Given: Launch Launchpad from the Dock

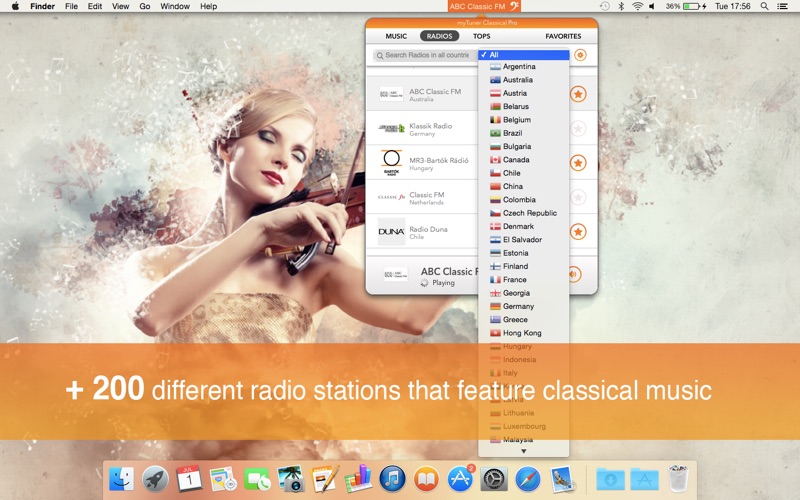Looking at the screenshot, I should pos(155,479).
